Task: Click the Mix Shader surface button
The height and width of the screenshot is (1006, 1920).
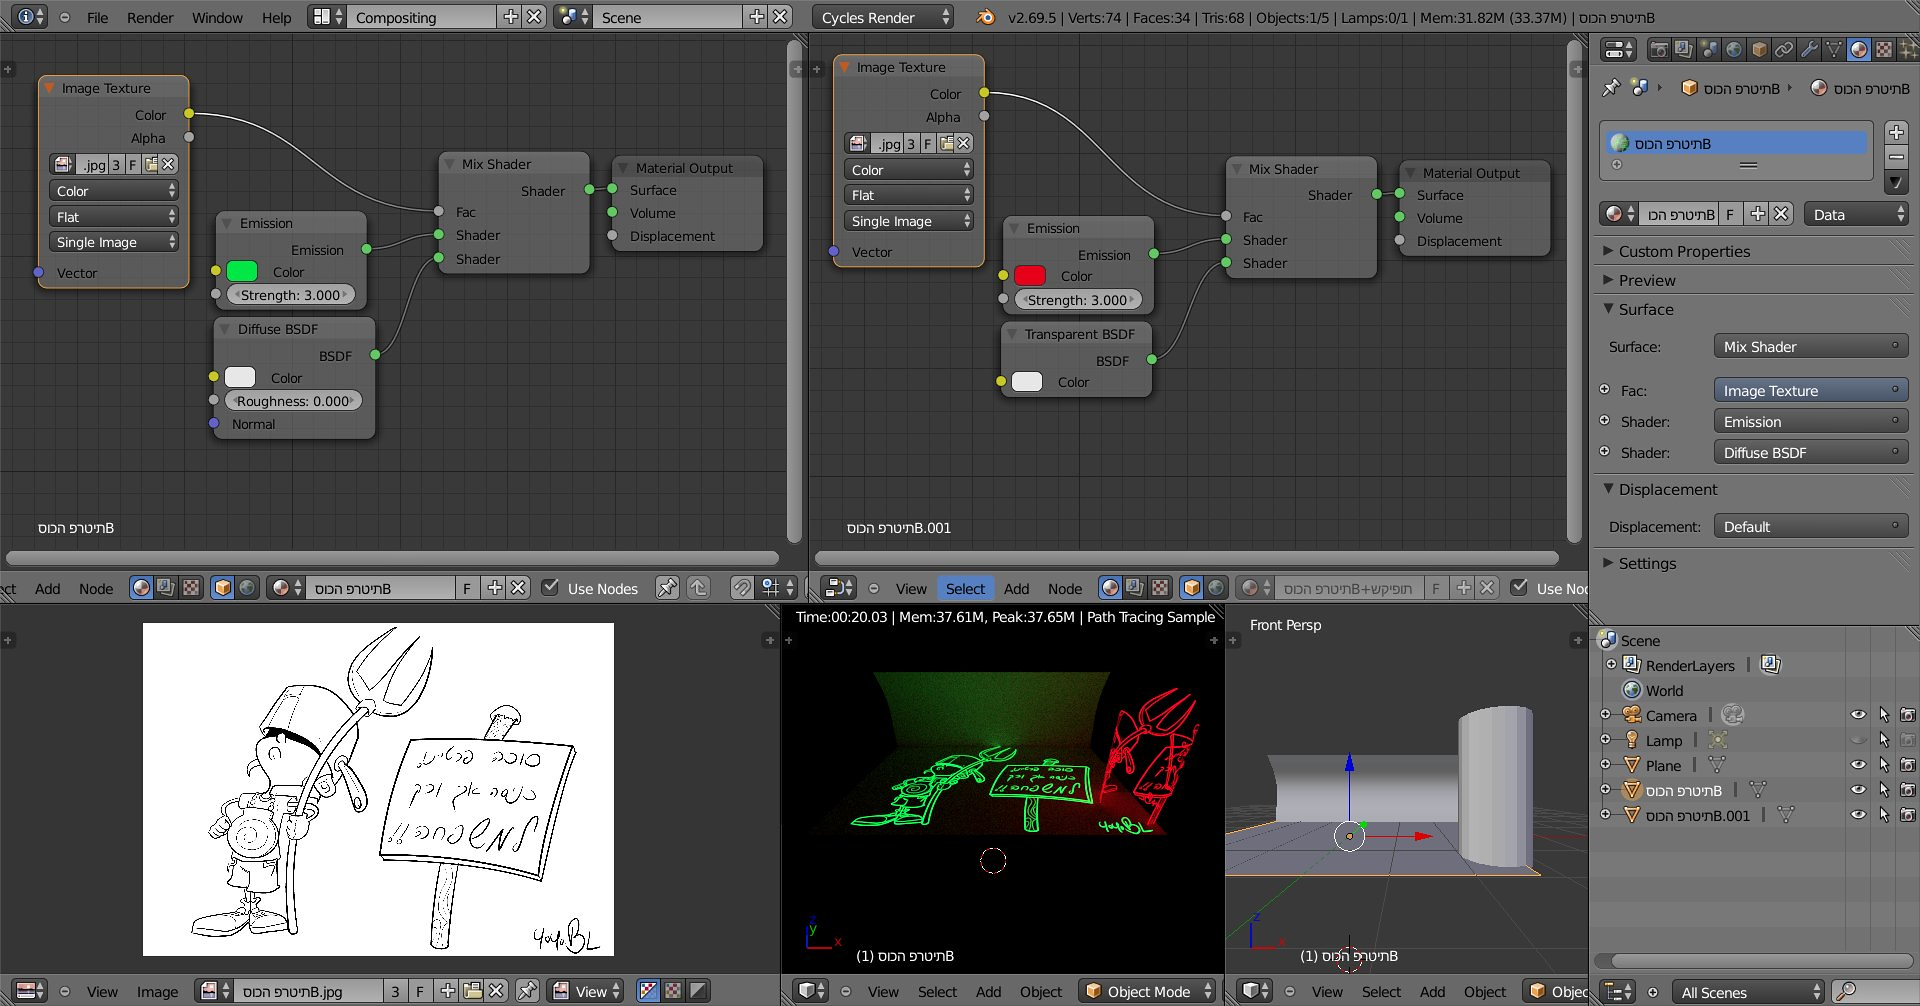Action: pos(1810,347)
